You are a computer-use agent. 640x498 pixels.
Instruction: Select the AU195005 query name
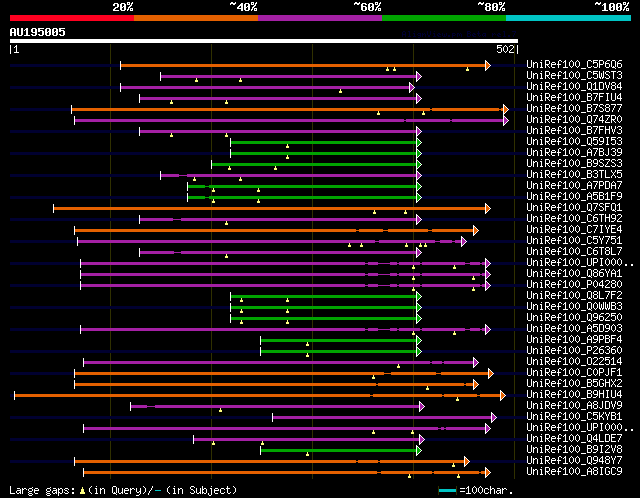pos(38,32)
